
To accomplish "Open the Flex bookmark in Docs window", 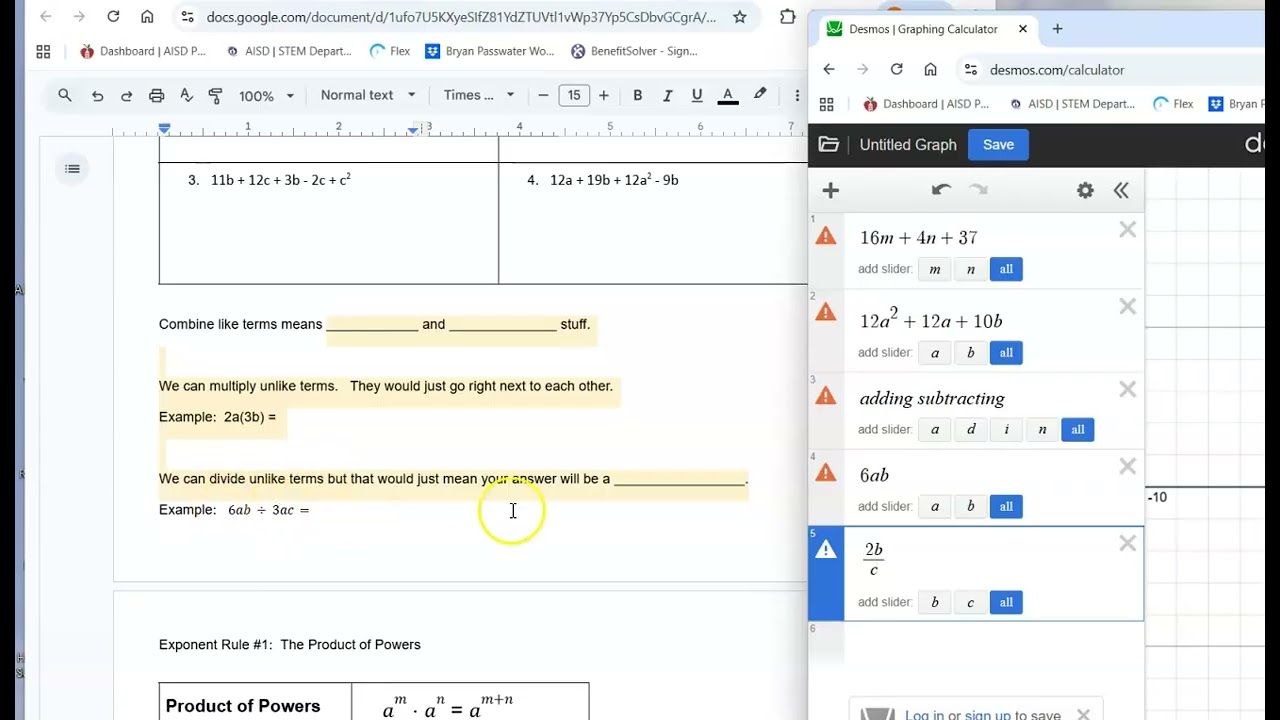I will [390, 51].
